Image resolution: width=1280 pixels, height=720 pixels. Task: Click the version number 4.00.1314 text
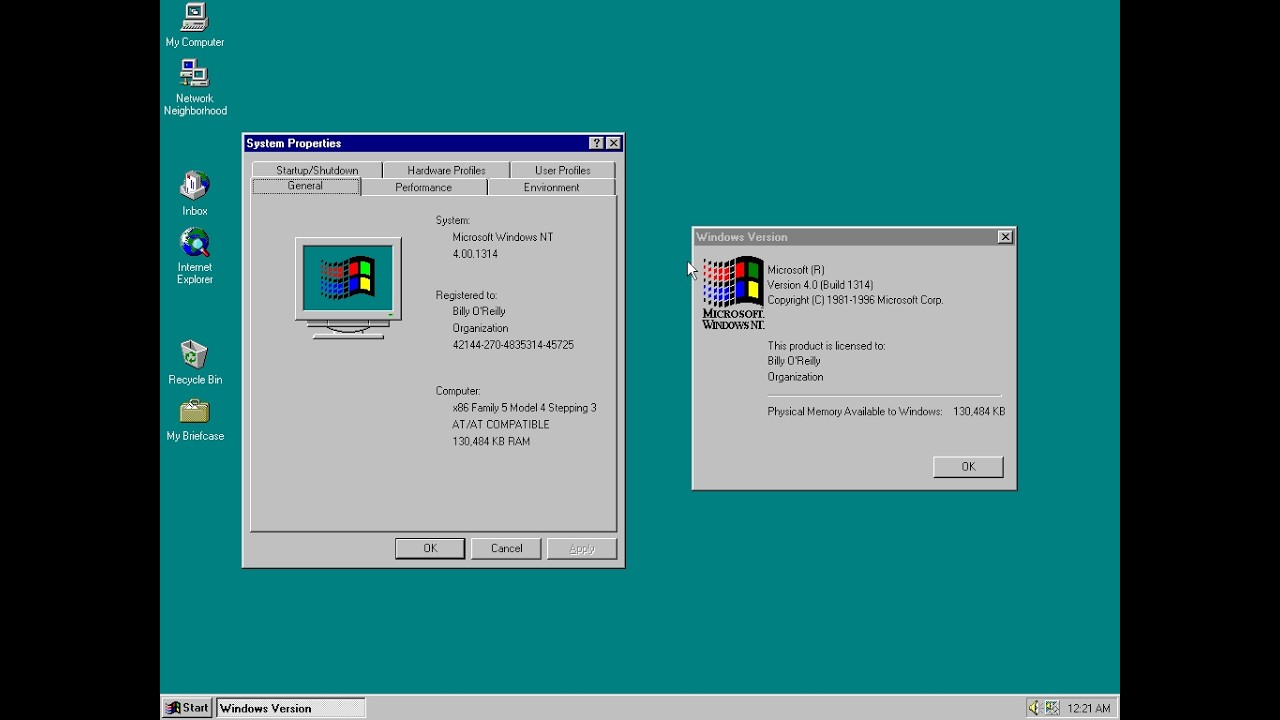tap(475, 254)
